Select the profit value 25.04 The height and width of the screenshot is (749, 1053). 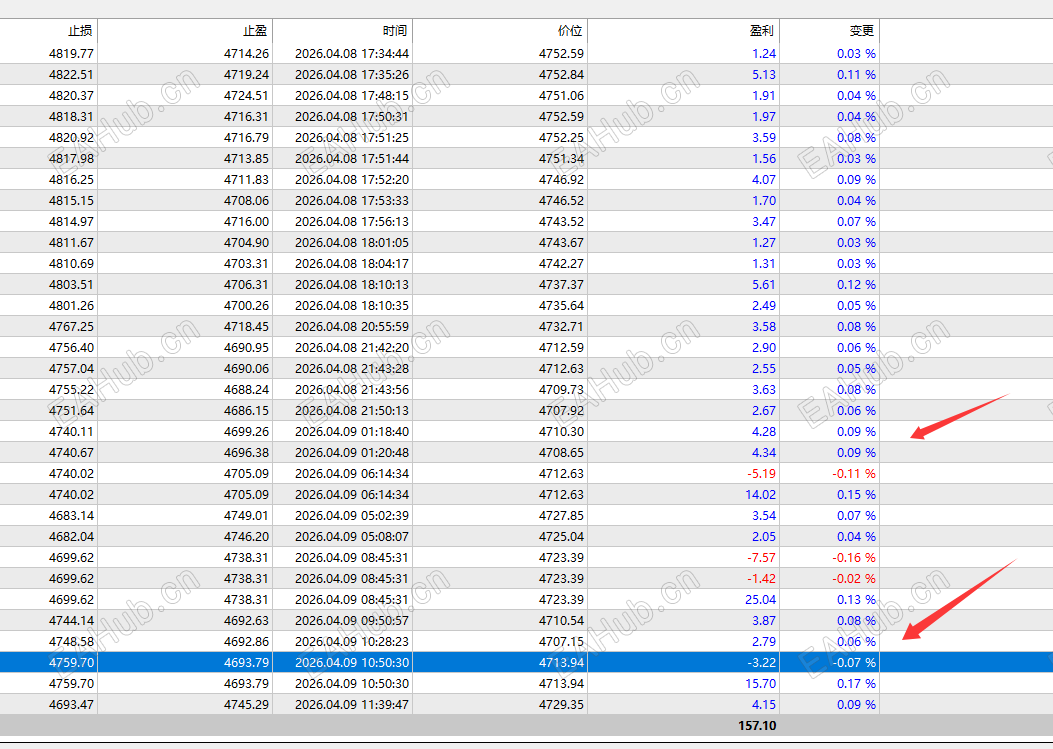(760, 600)
